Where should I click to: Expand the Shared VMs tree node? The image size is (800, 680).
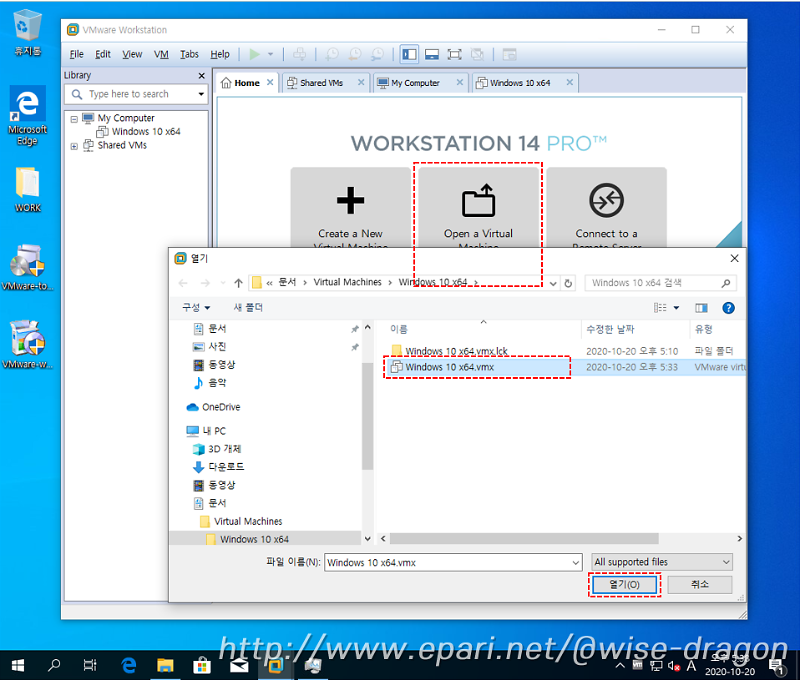[x=74, y=146]
